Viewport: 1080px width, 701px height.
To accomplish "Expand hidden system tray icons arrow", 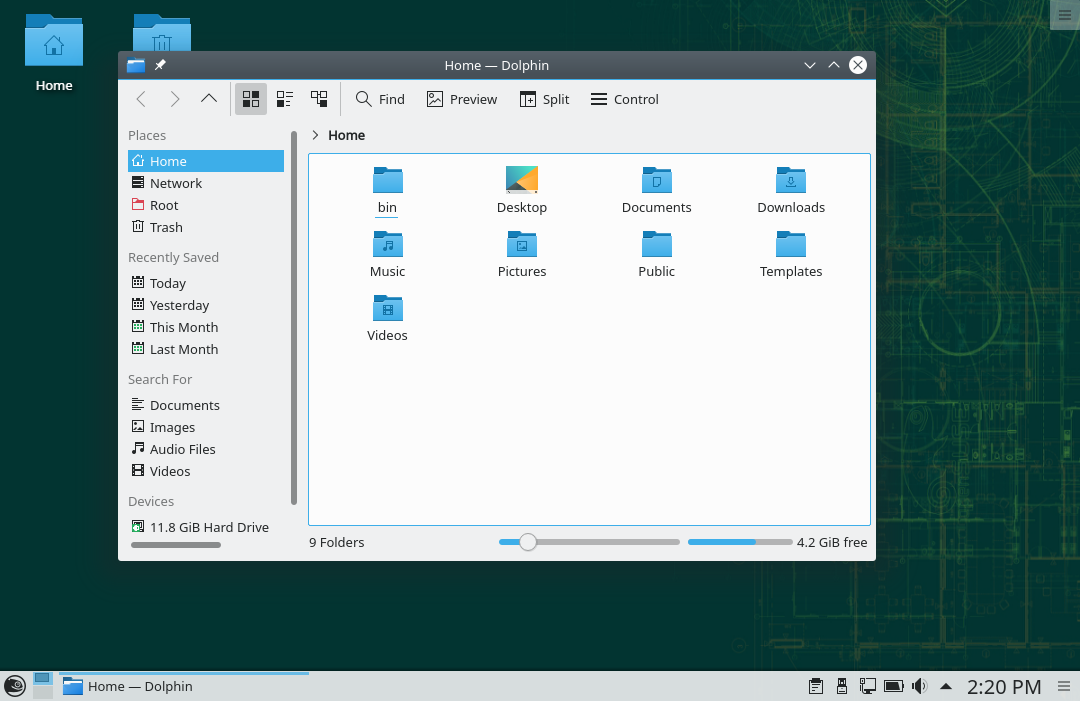I will tap(946, 686).
